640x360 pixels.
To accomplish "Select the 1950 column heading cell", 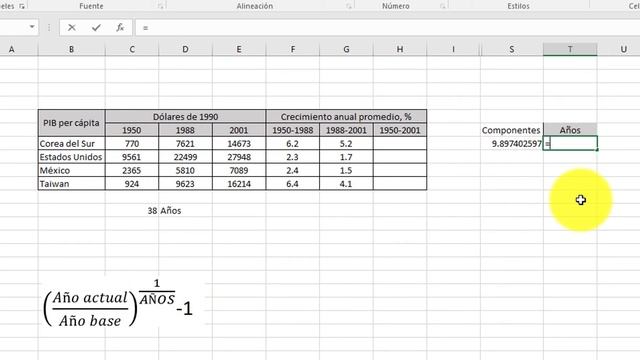I will 132,130.
